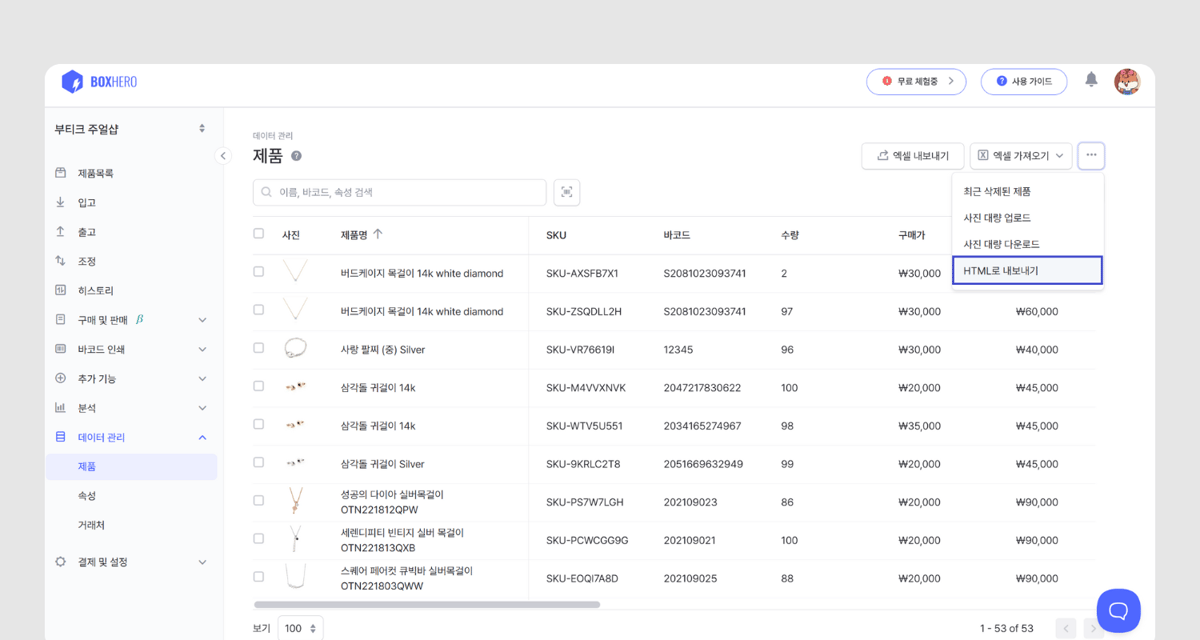
Task: Click the product search input field
Action: click(x=400, y=192)
